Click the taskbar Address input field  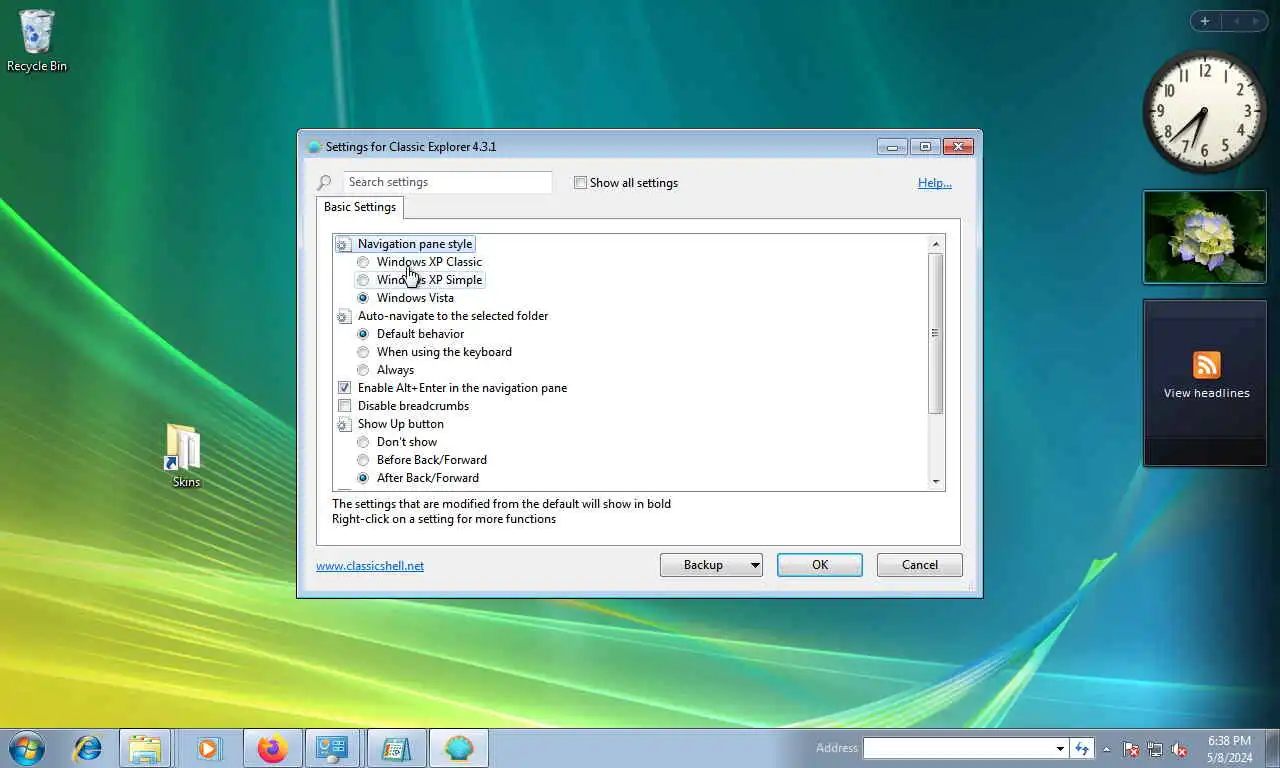(x=959, y=748)
